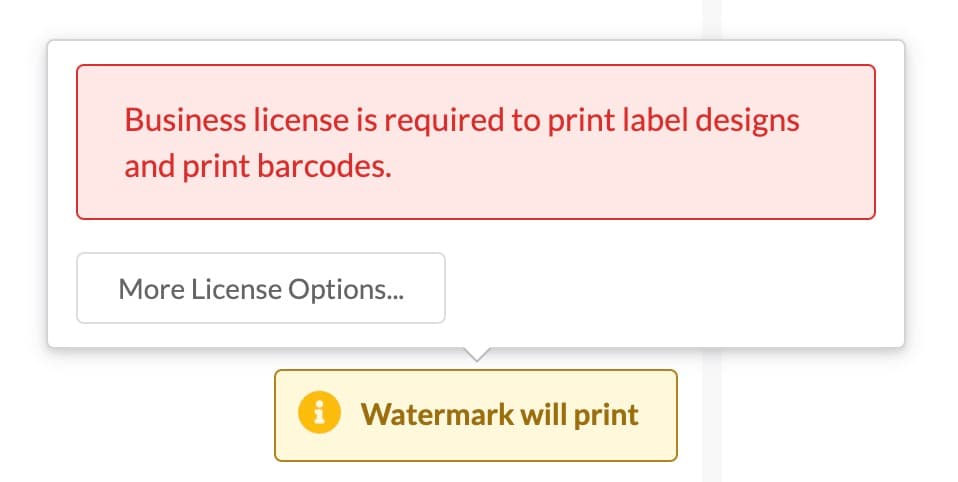
Task: Select the watermark warning info circle
Action: 319,414
